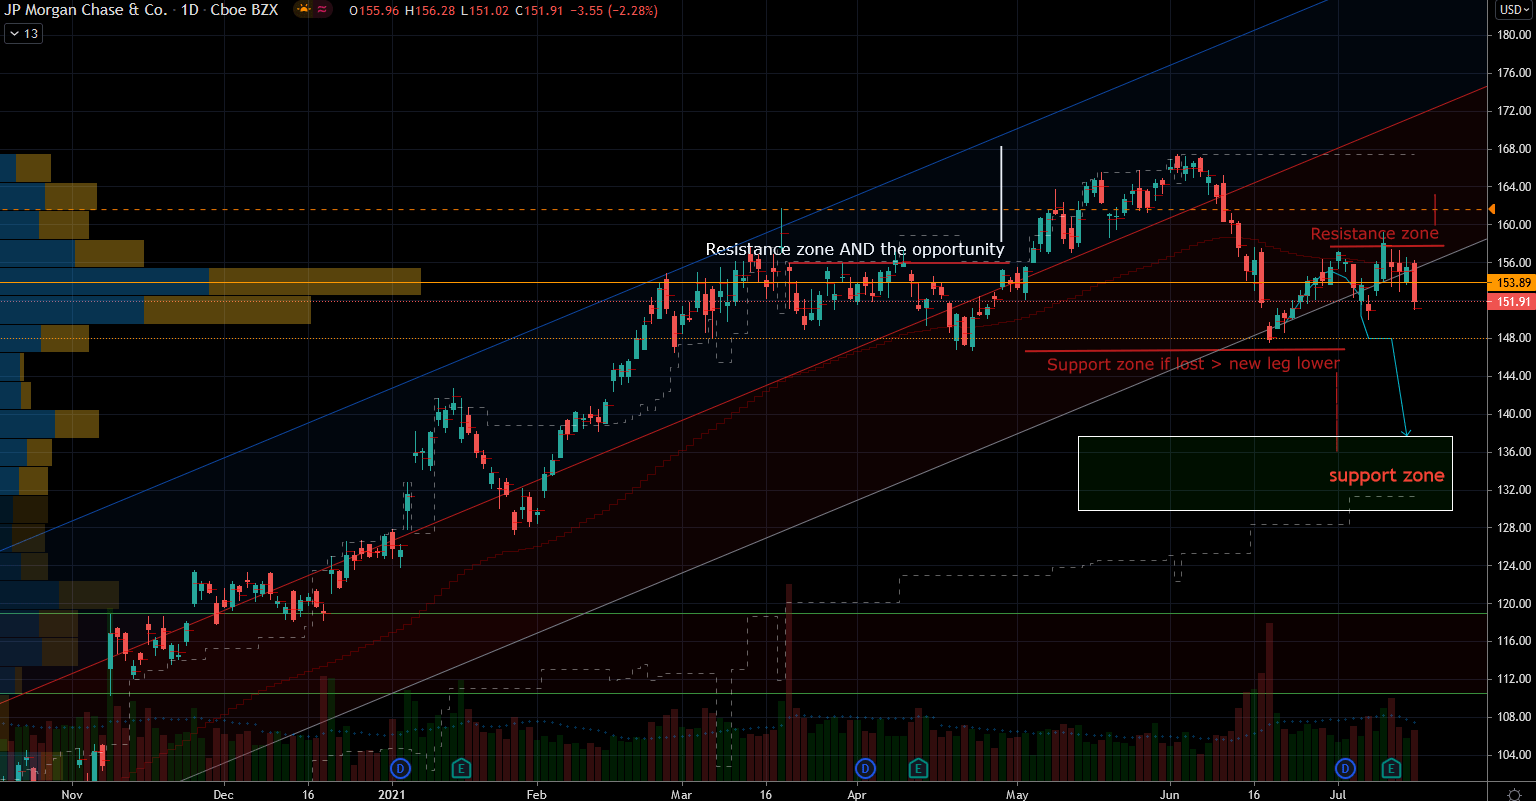Viewport: 1536px width, 801px height.
Task: Click the Cboe BZX exchange label
Action: pyautogui.click(x=246, y=10)
